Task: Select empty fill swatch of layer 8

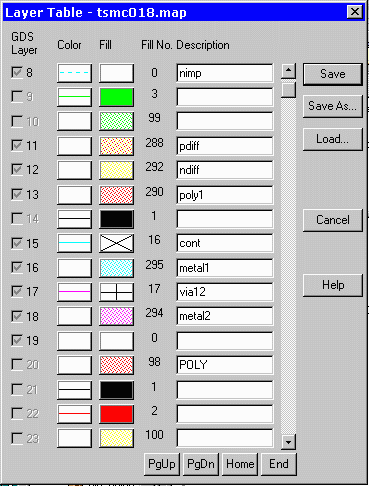Action: point(116,73)
